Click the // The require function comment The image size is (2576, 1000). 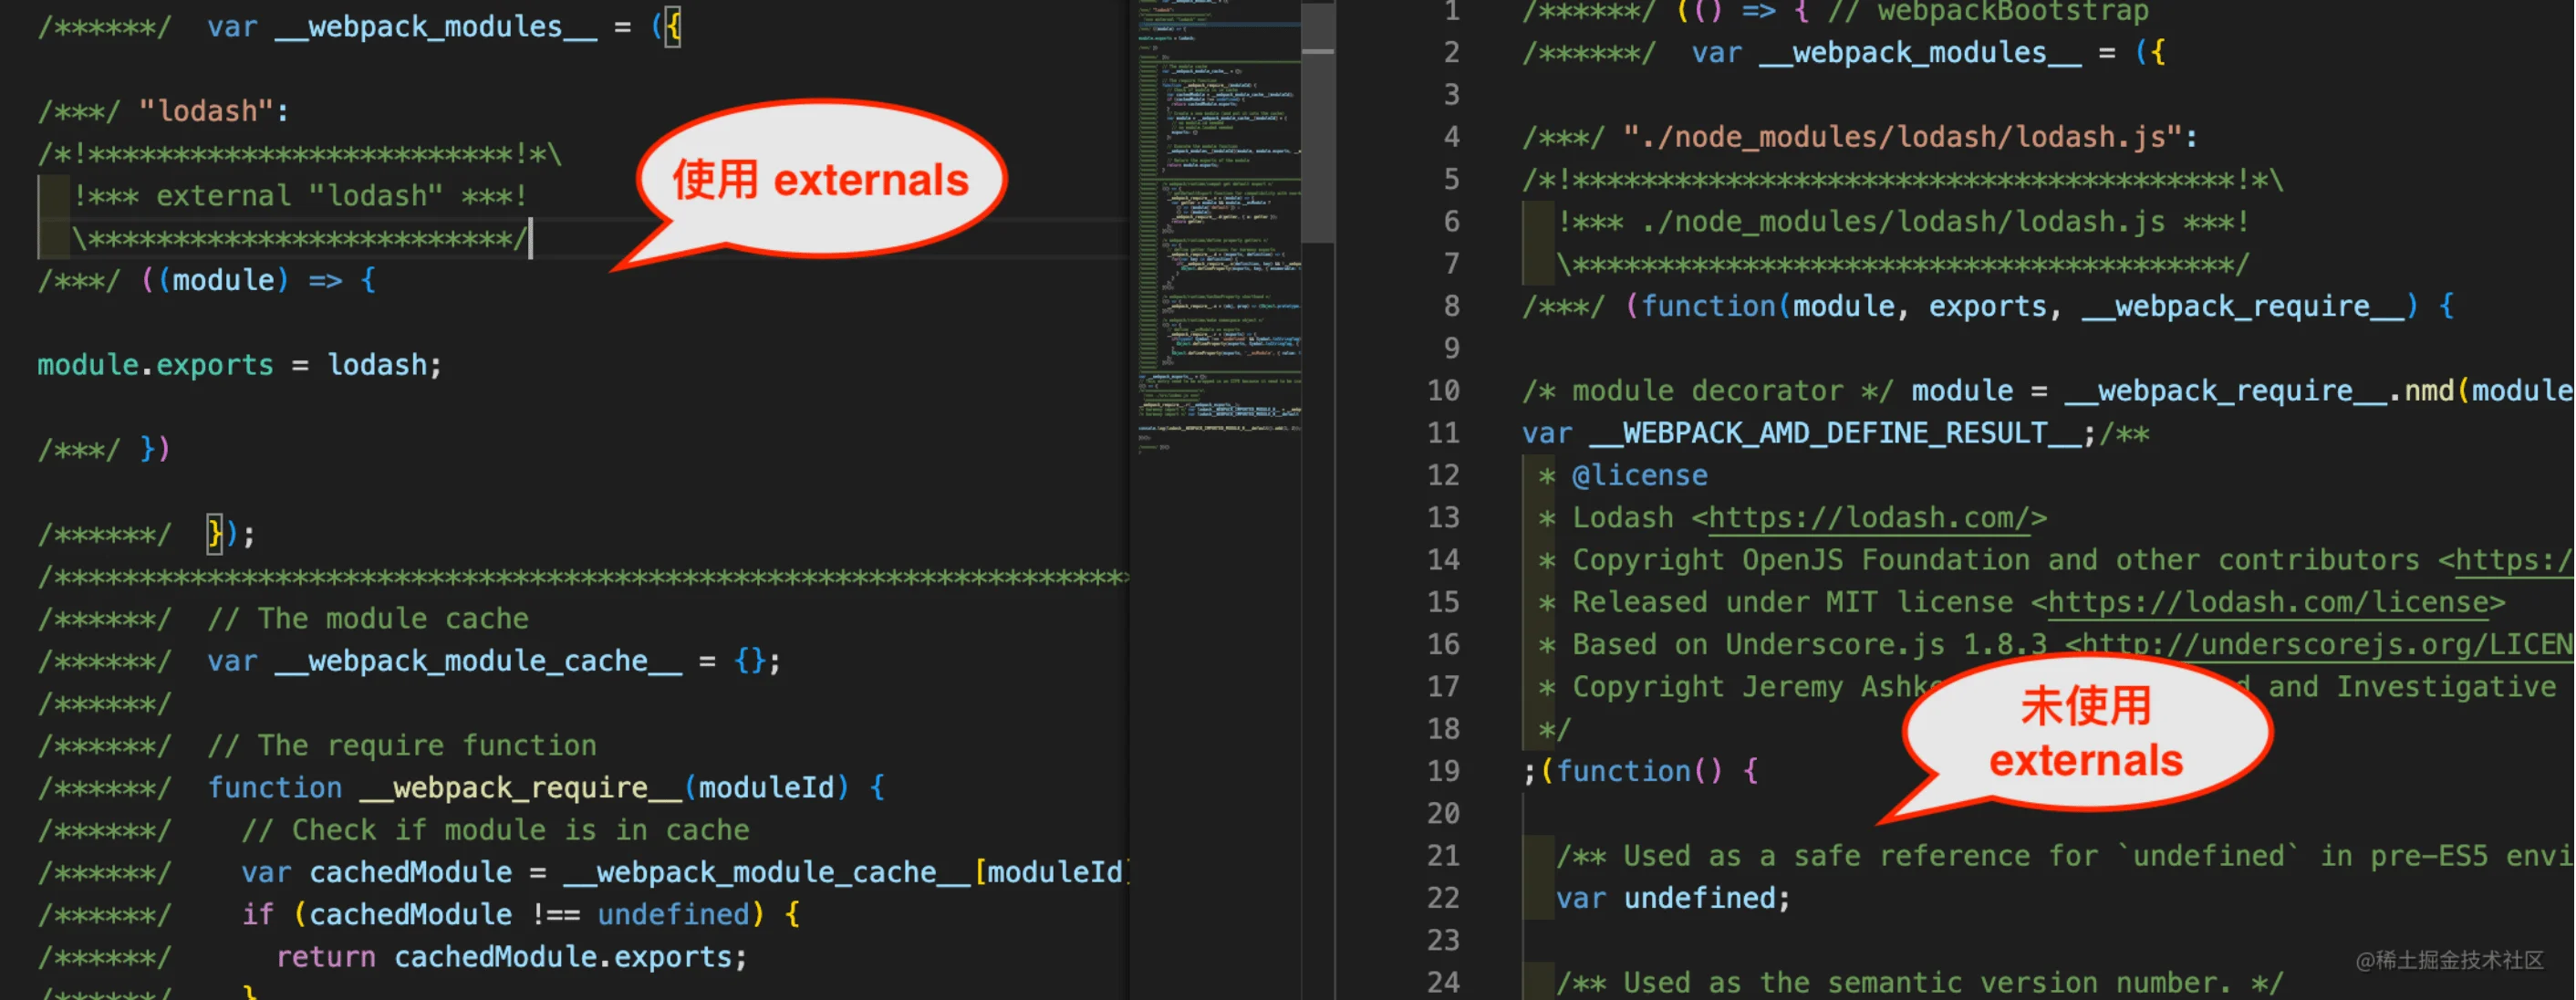click(x=402, y=746)
